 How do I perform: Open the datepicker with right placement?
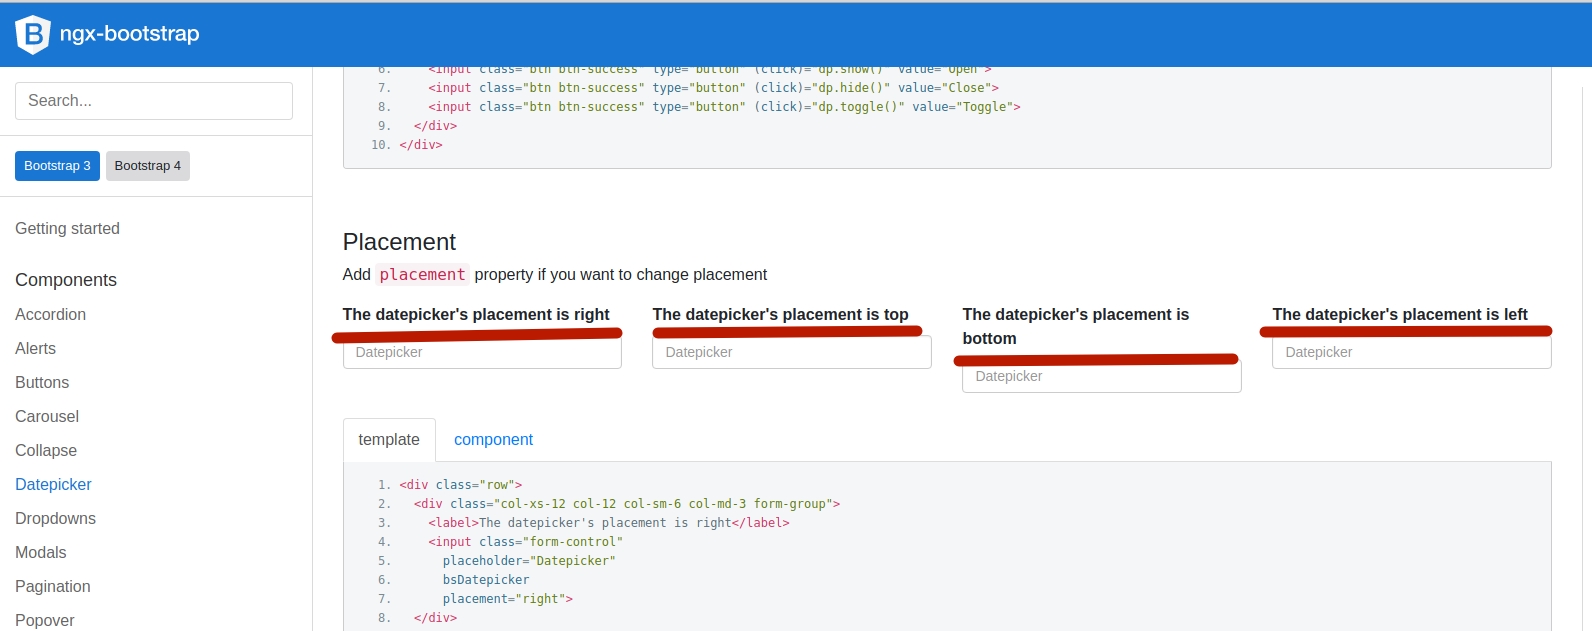482,352
